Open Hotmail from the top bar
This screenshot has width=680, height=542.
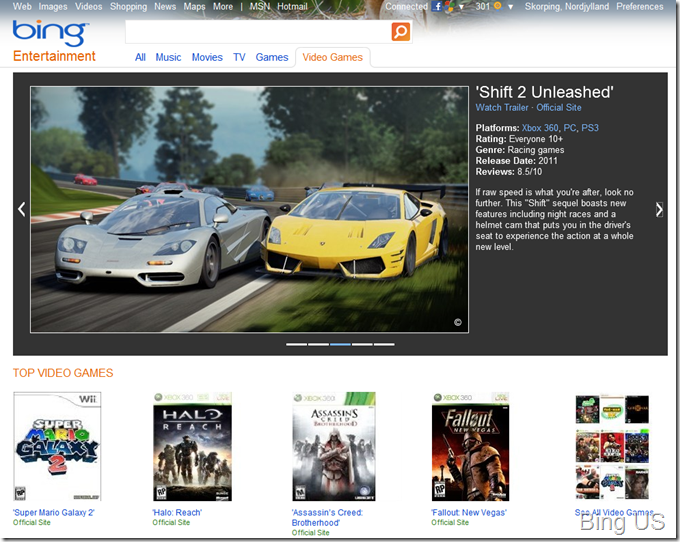[292, 7]
